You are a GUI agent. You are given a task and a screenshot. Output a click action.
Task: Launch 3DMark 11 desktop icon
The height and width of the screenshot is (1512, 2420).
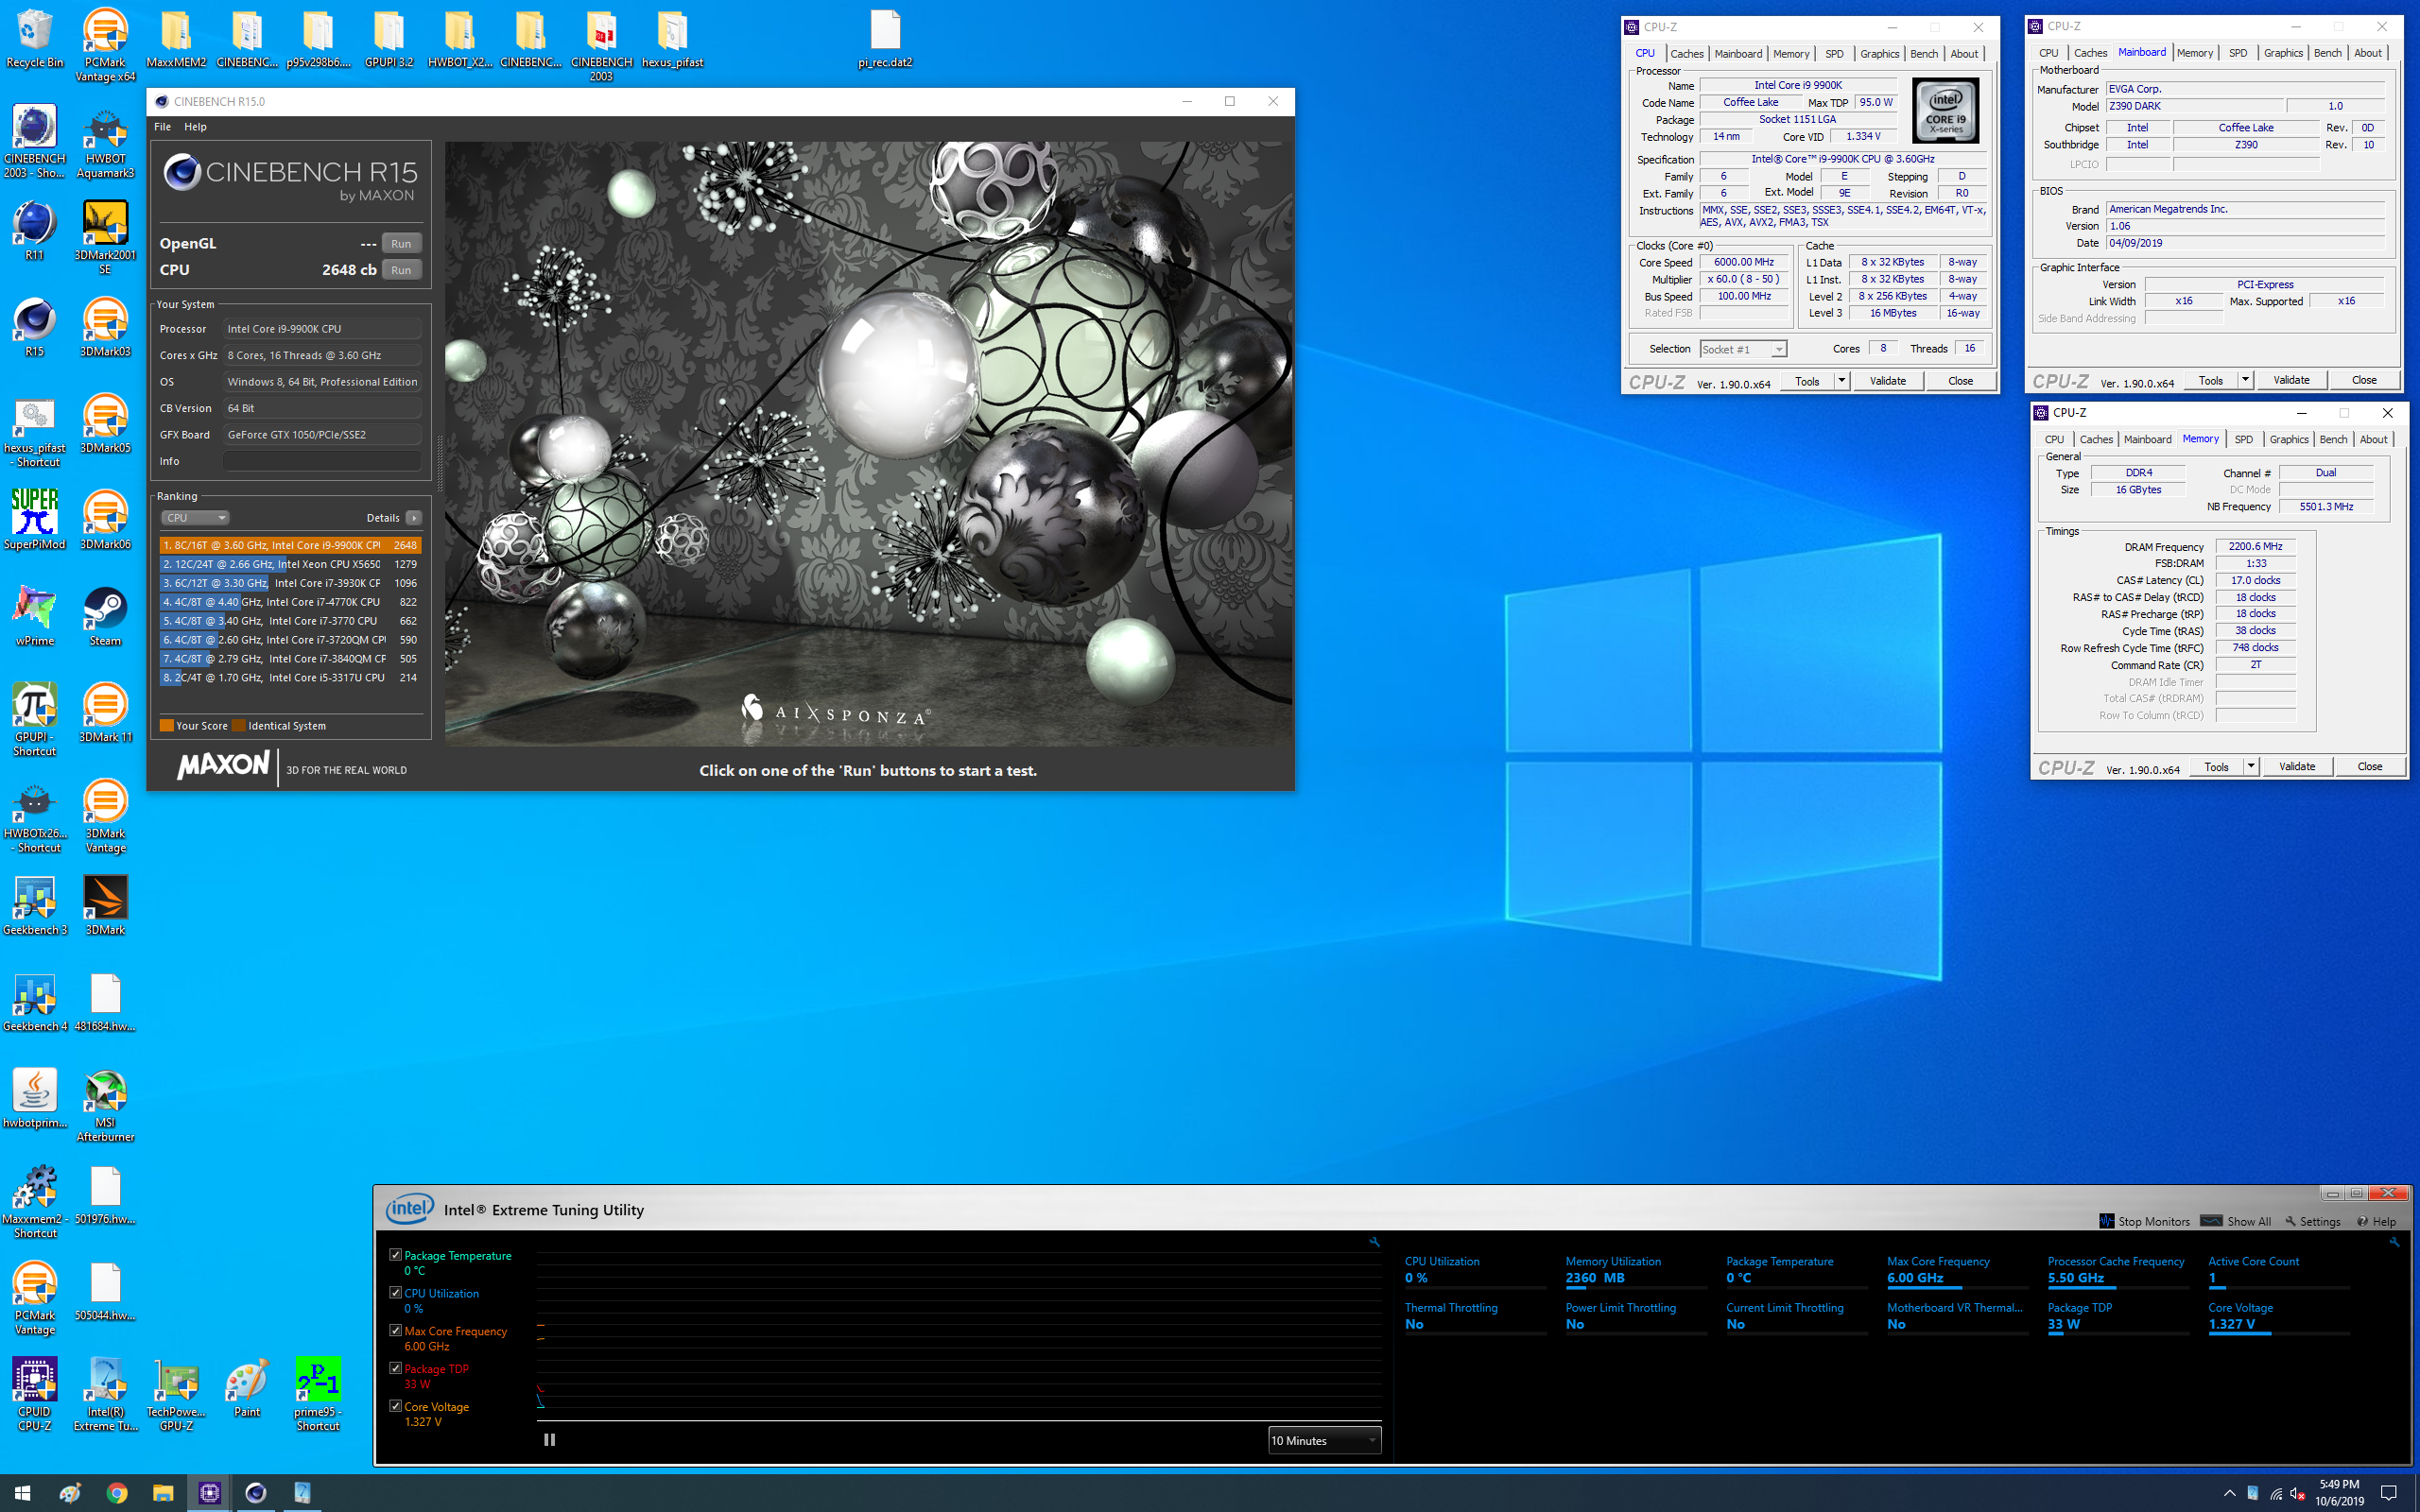click(105, 712)
